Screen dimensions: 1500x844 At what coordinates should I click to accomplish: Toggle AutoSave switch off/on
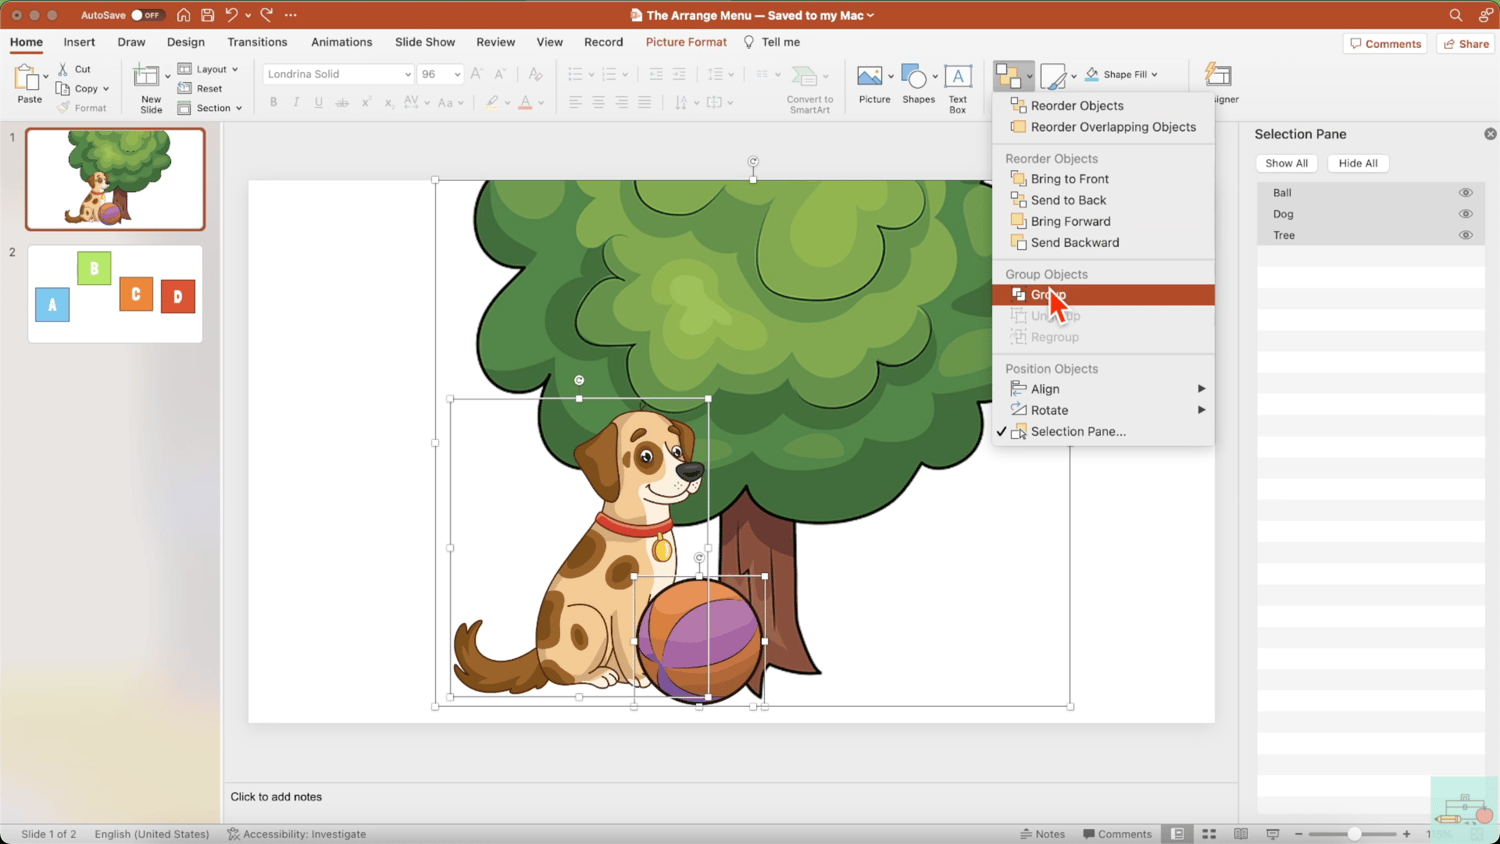[147, 15]
